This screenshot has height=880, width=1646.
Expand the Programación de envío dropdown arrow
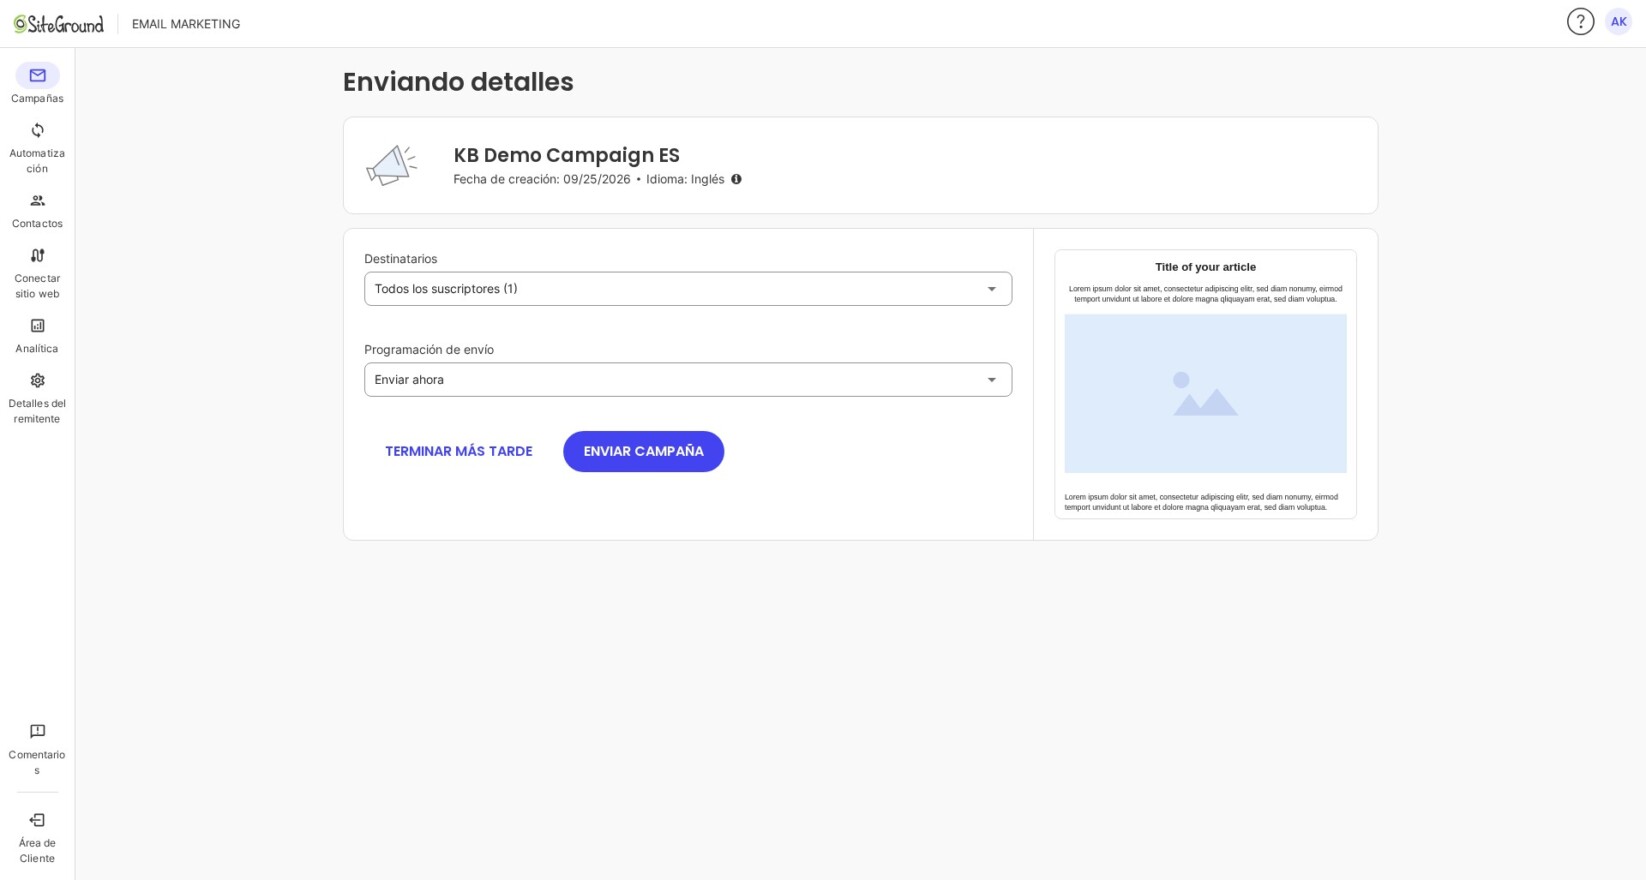[992, 380]
